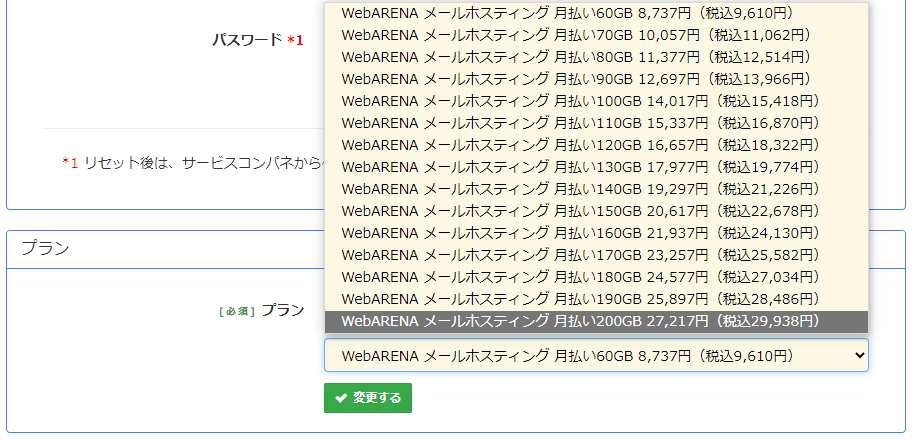
Task: Close the plan combo box via its arrow
Action: pyautogui.click(x=858, y=355)
